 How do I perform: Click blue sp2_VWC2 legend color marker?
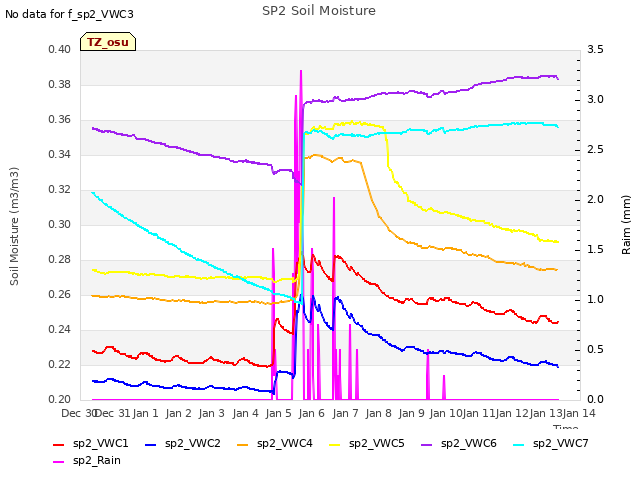(151, 444)
